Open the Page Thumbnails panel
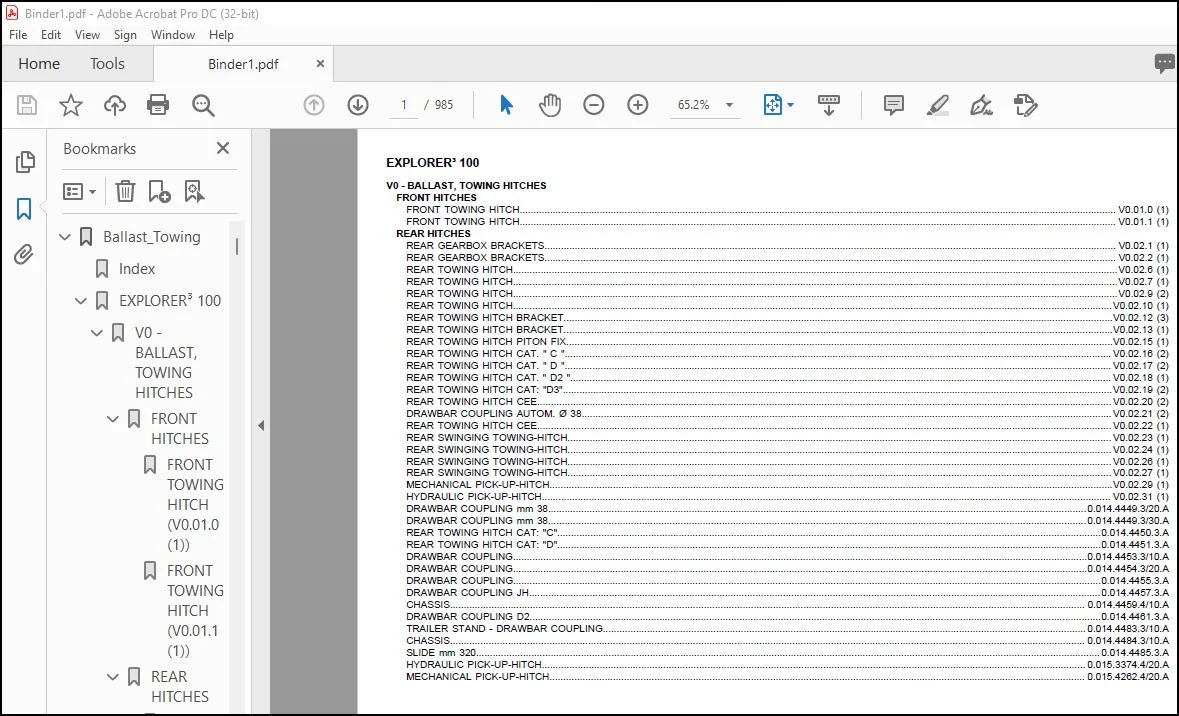1179x716 pixels. click(25, 162)
